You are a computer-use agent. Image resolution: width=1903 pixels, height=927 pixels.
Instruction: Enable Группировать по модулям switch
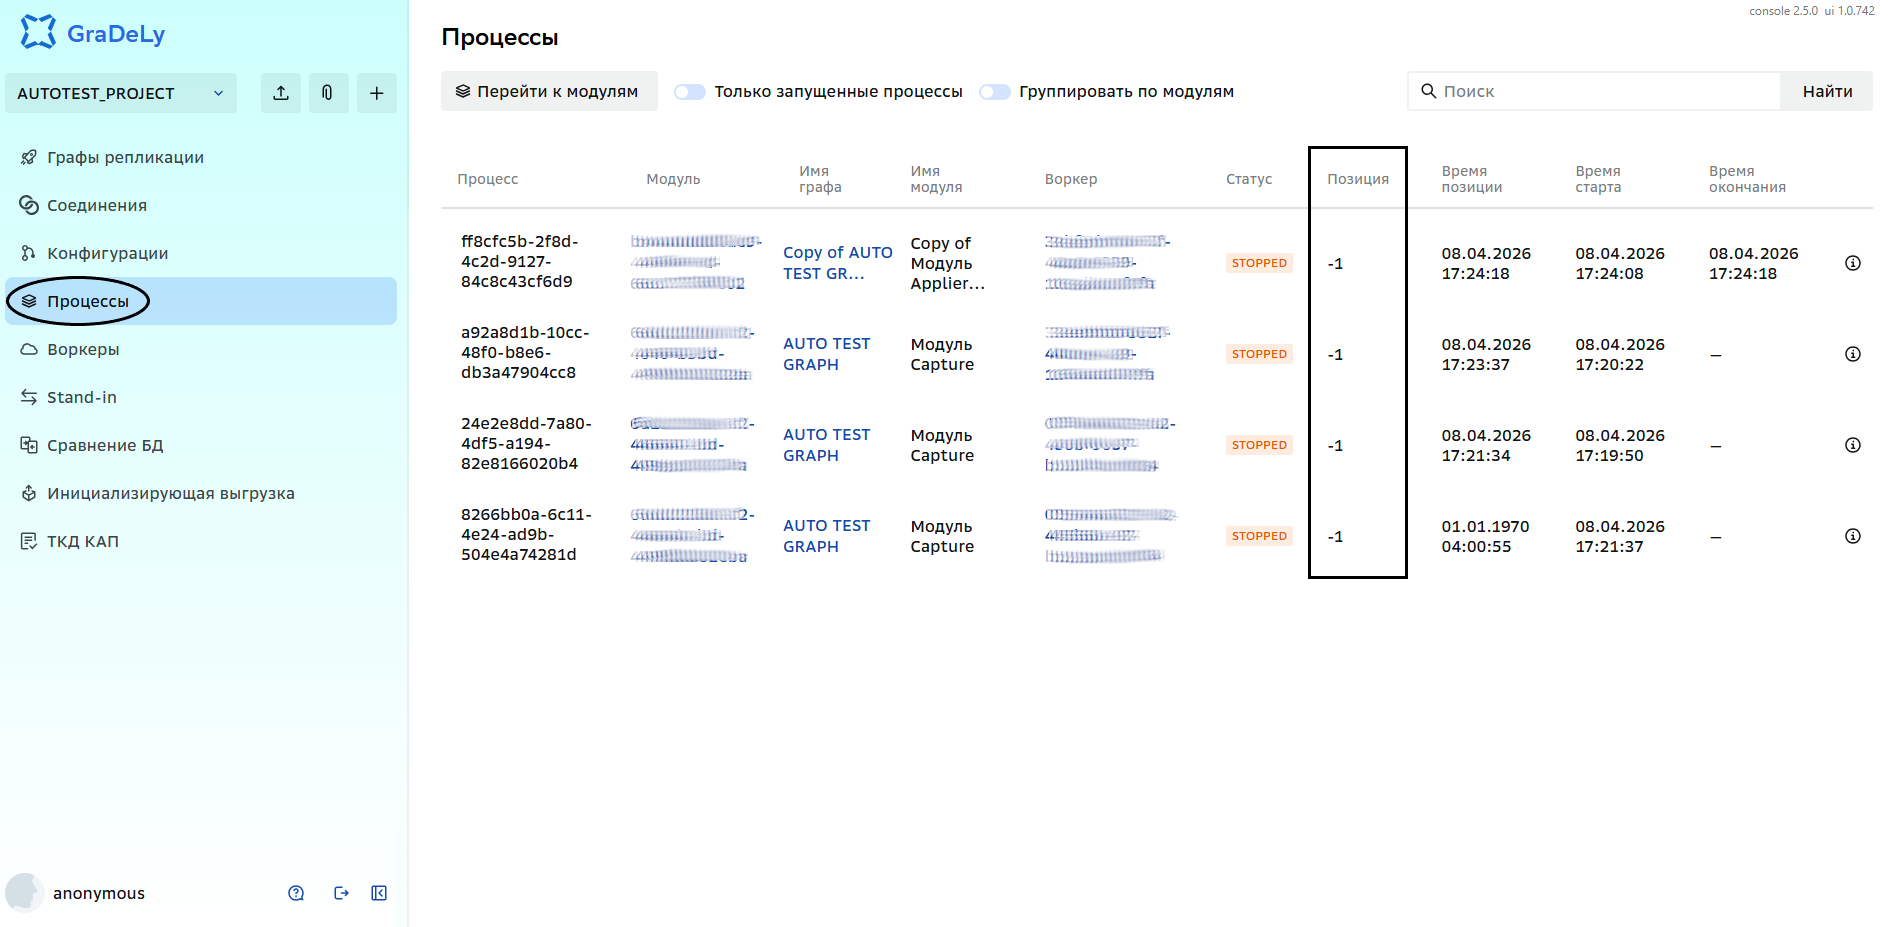(x=994, y=92)
